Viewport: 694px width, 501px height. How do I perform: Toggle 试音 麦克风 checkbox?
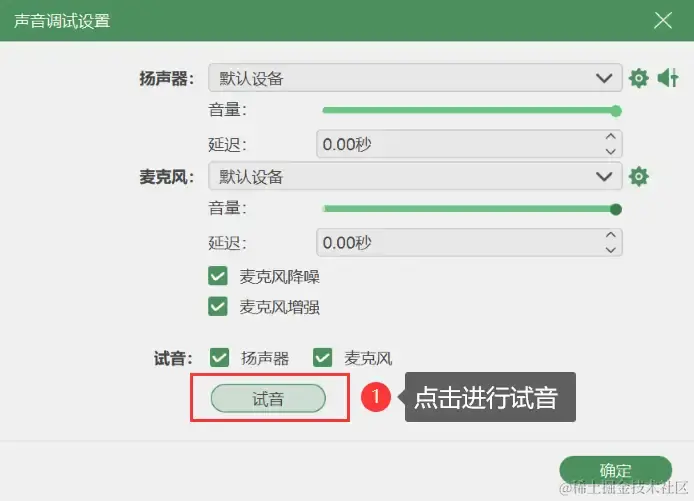pos(322,358)
